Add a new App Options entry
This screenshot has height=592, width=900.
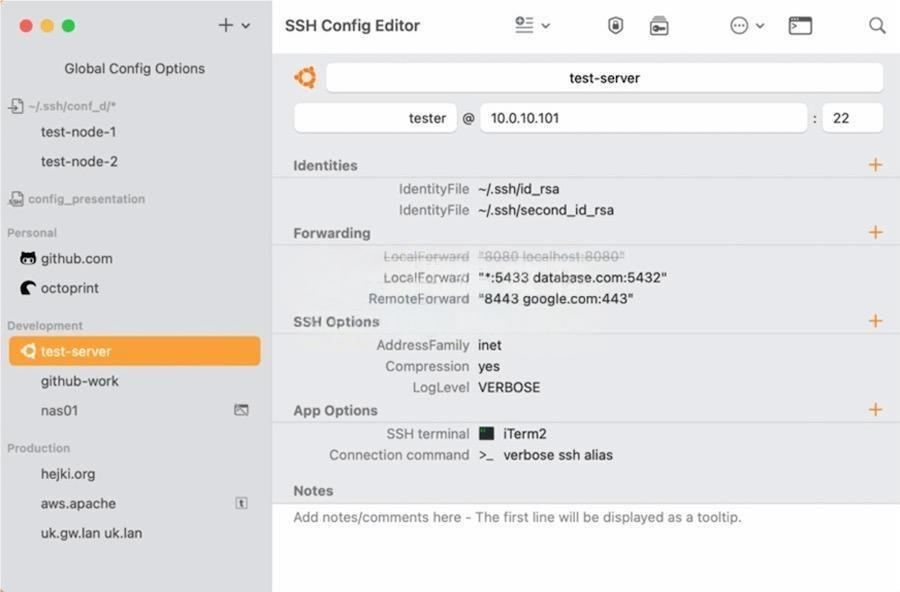tap(875, 410)
